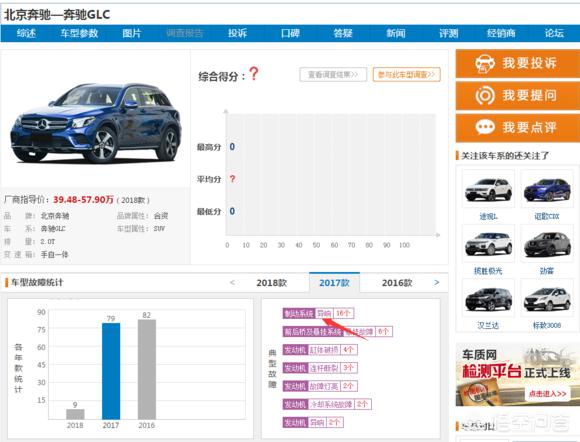
Task: Open the 汉兰达 car thumbnail
Action: pyautogui.click(x=489, y=298)
